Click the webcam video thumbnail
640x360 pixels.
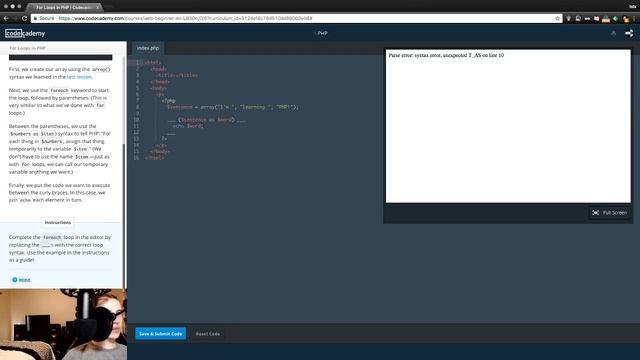point(63,324)
